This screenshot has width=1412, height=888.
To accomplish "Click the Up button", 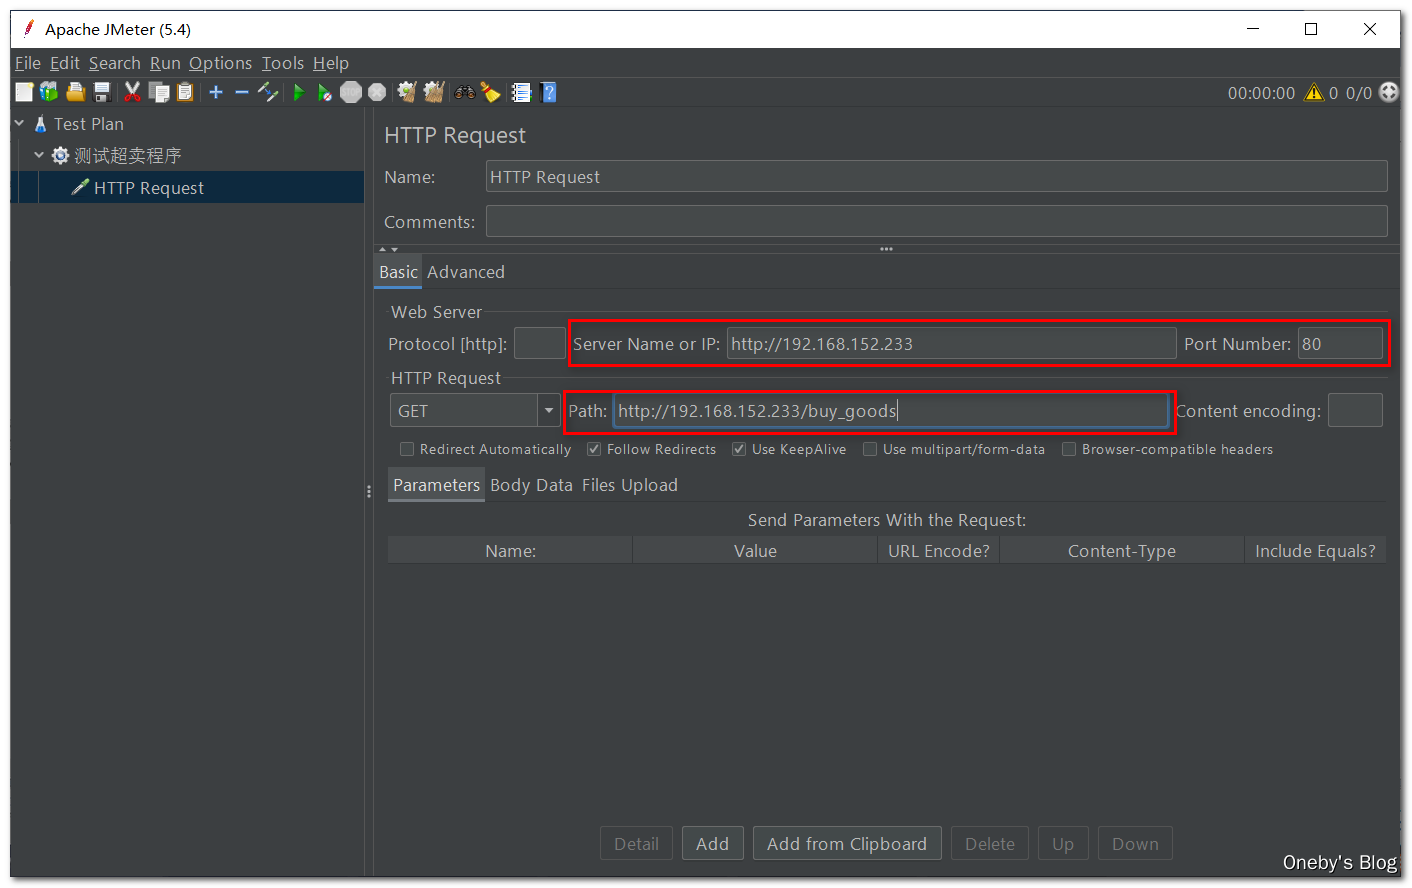I will (x=1063, y=844).
